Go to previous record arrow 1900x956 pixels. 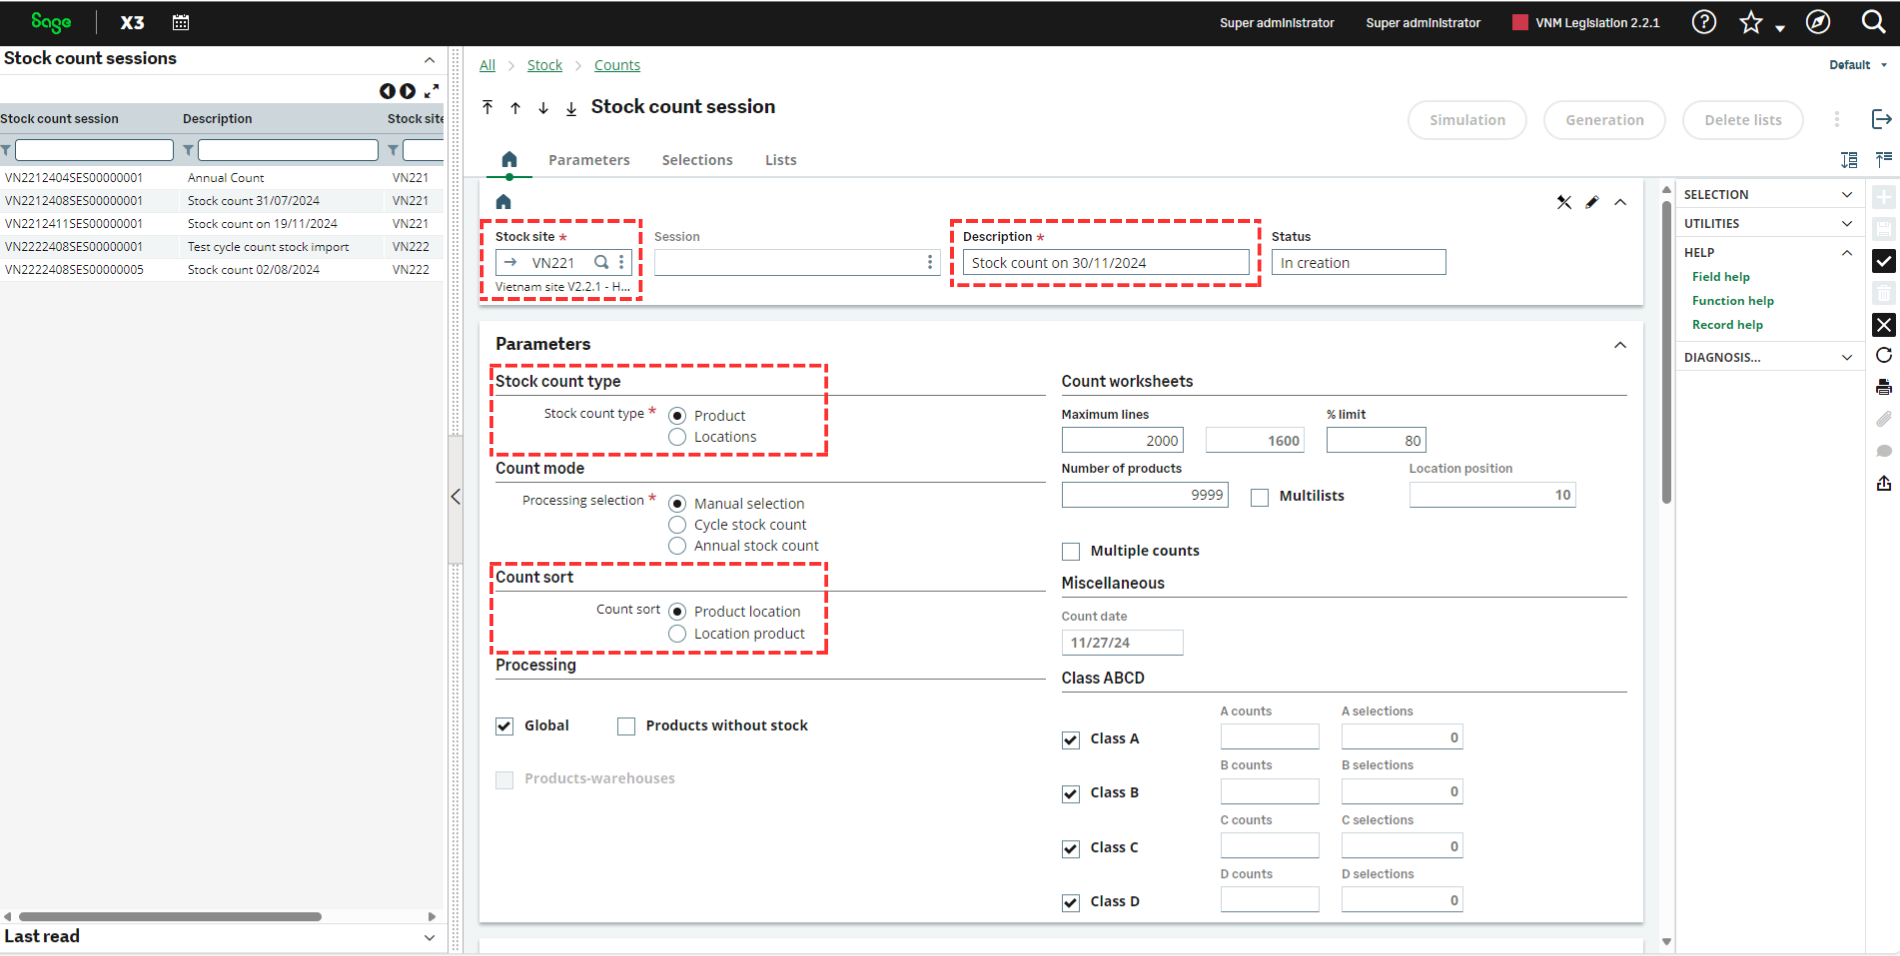pos(515,107)
